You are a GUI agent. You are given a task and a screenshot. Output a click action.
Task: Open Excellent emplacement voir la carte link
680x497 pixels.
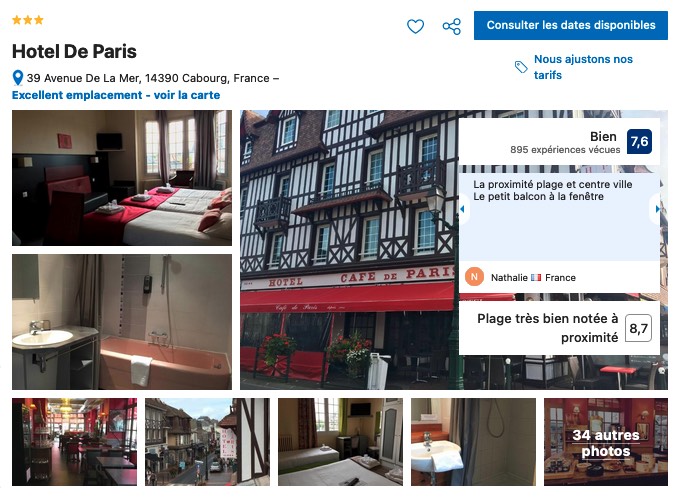click(116, 95)
